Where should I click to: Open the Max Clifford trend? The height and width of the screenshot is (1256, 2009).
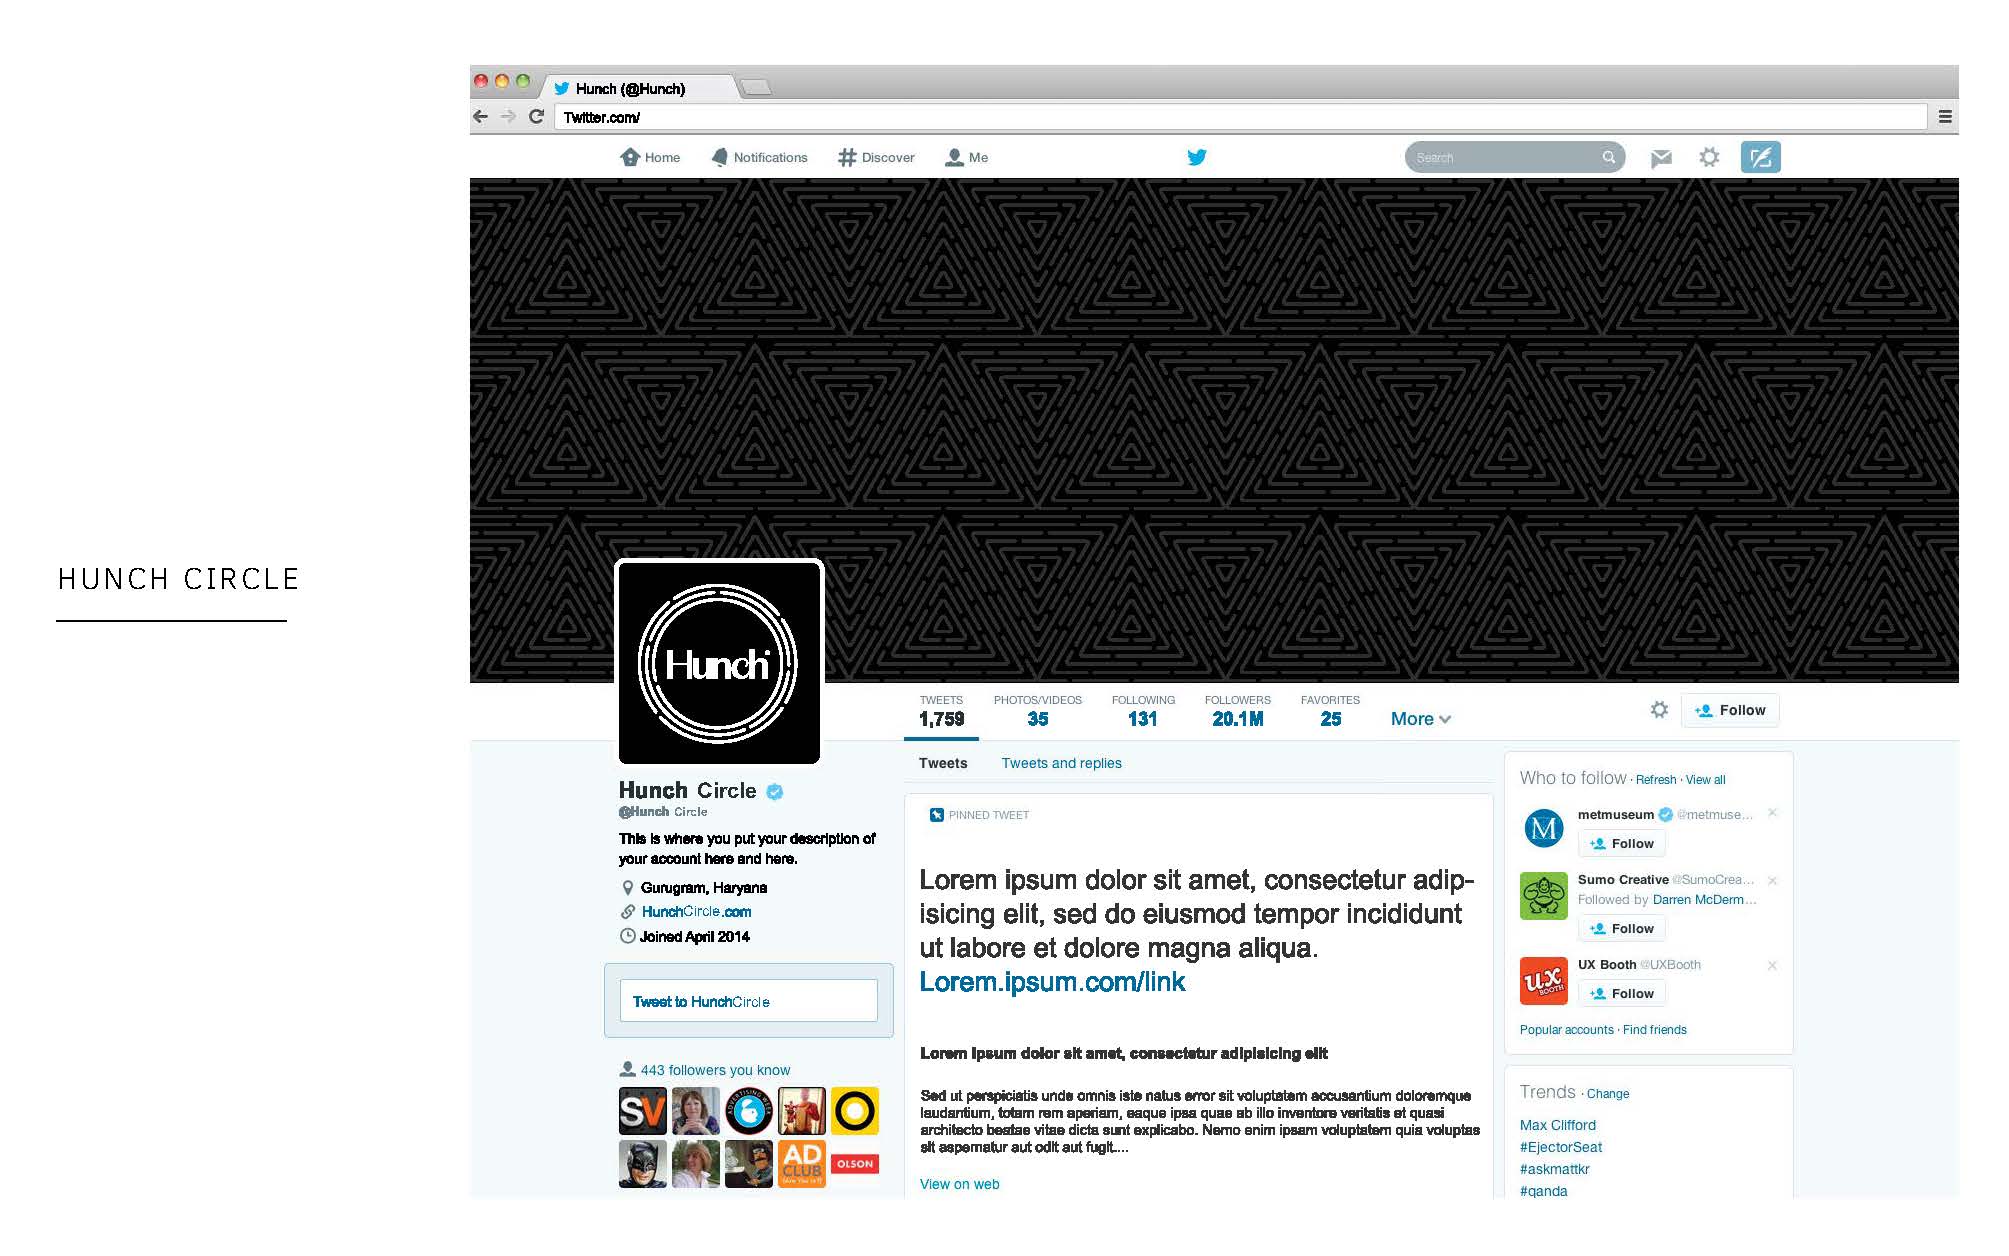1557,1125
